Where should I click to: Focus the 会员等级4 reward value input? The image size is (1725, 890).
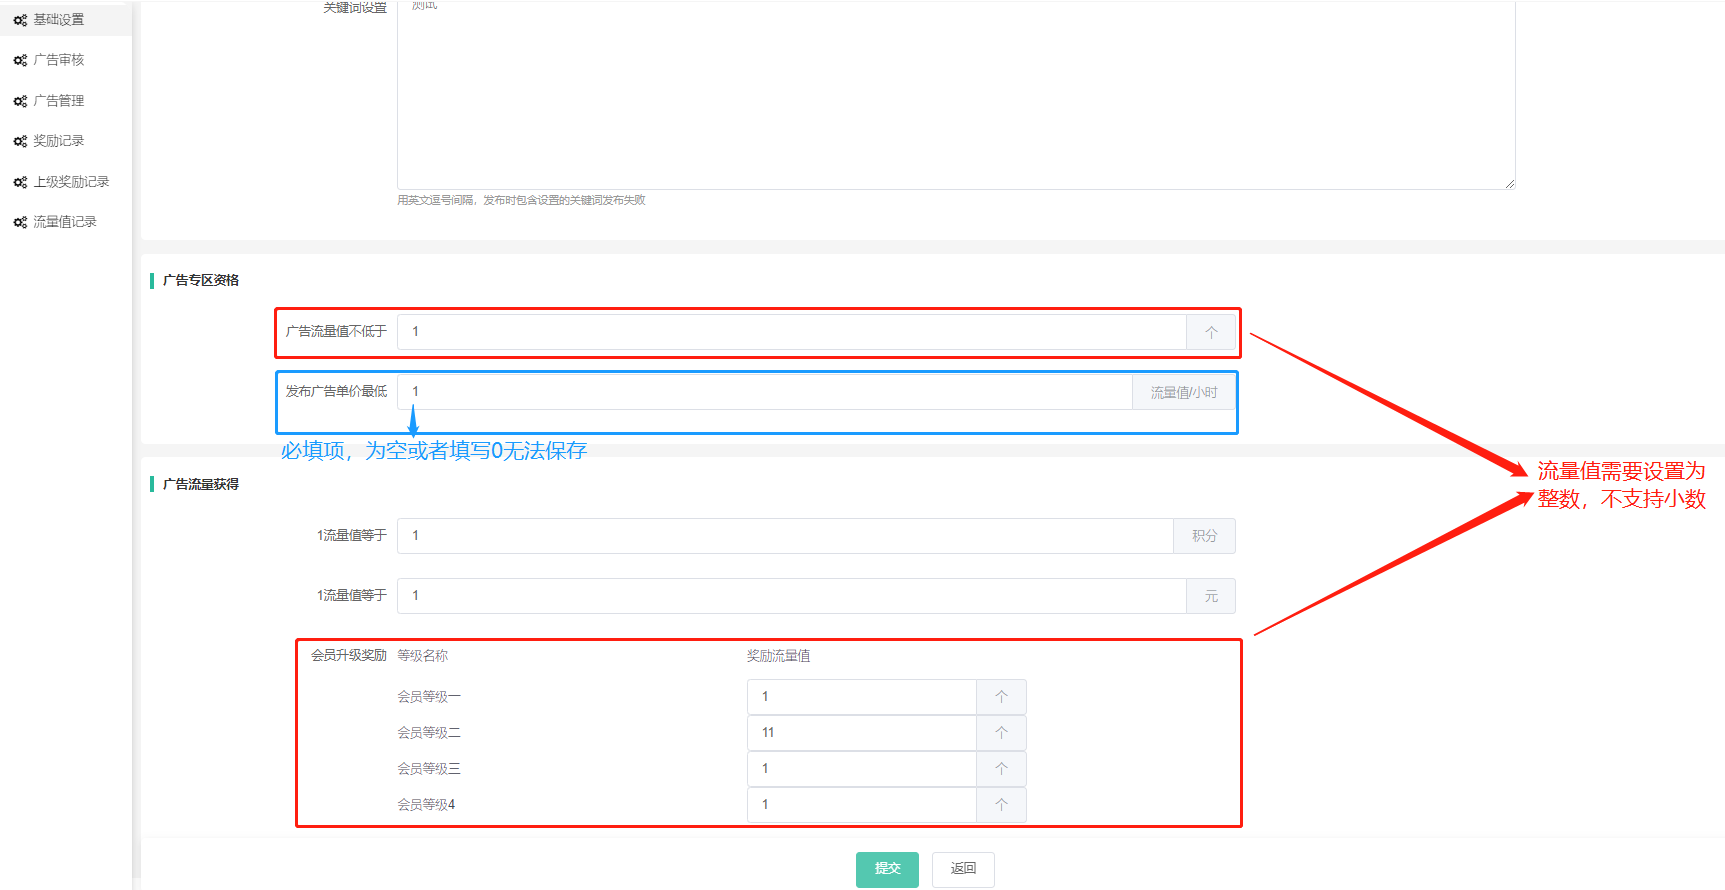pyautogui.click(x=862, y=805)
